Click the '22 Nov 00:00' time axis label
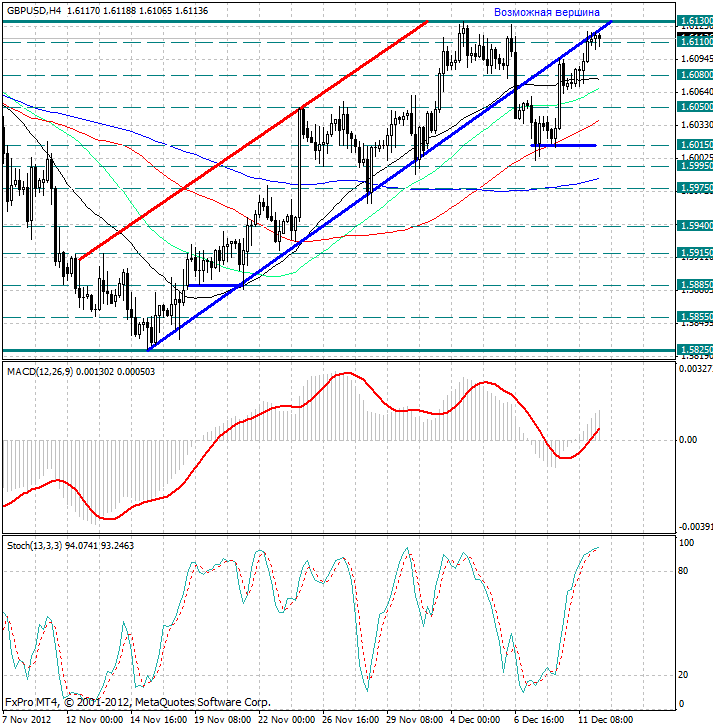Viewport: 713px width, 727px height. click(x=286, y=719)
